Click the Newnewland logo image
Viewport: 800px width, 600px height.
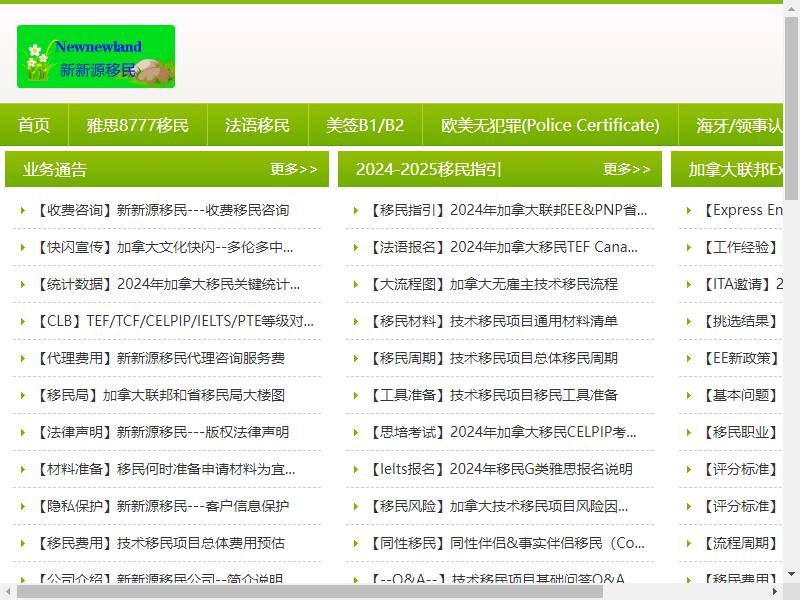tap(96, 57)
